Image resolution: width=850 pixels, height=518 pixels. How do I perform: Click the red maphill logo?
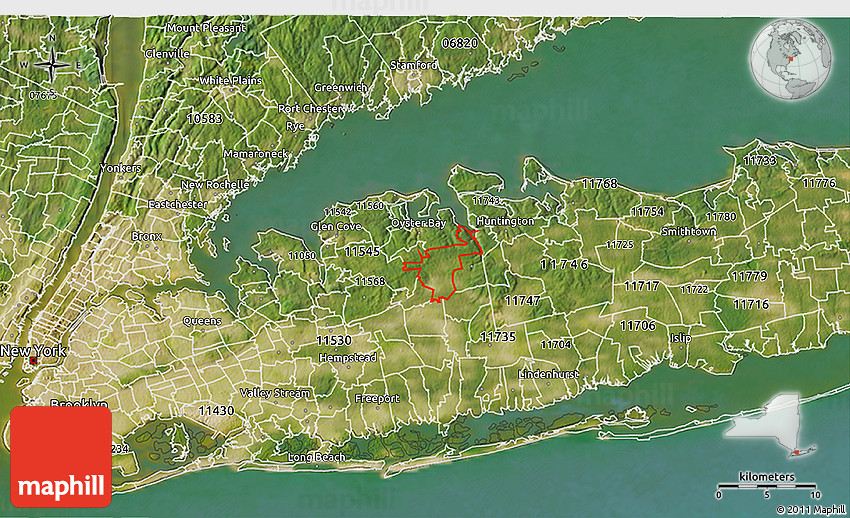point(61,455)
